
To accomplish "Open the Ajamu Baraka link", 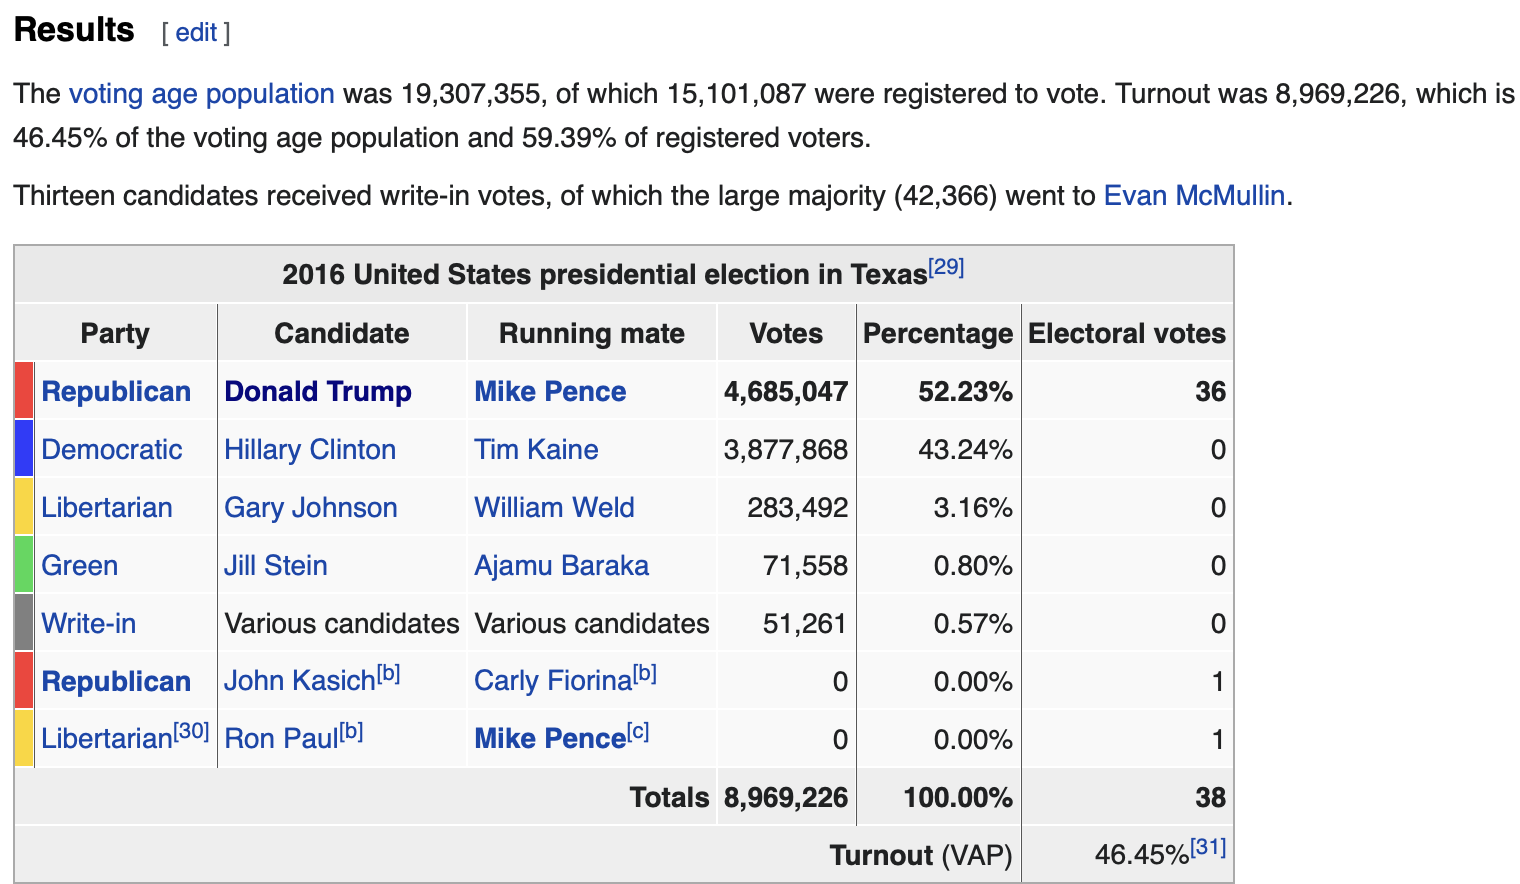I will point(561,566).
